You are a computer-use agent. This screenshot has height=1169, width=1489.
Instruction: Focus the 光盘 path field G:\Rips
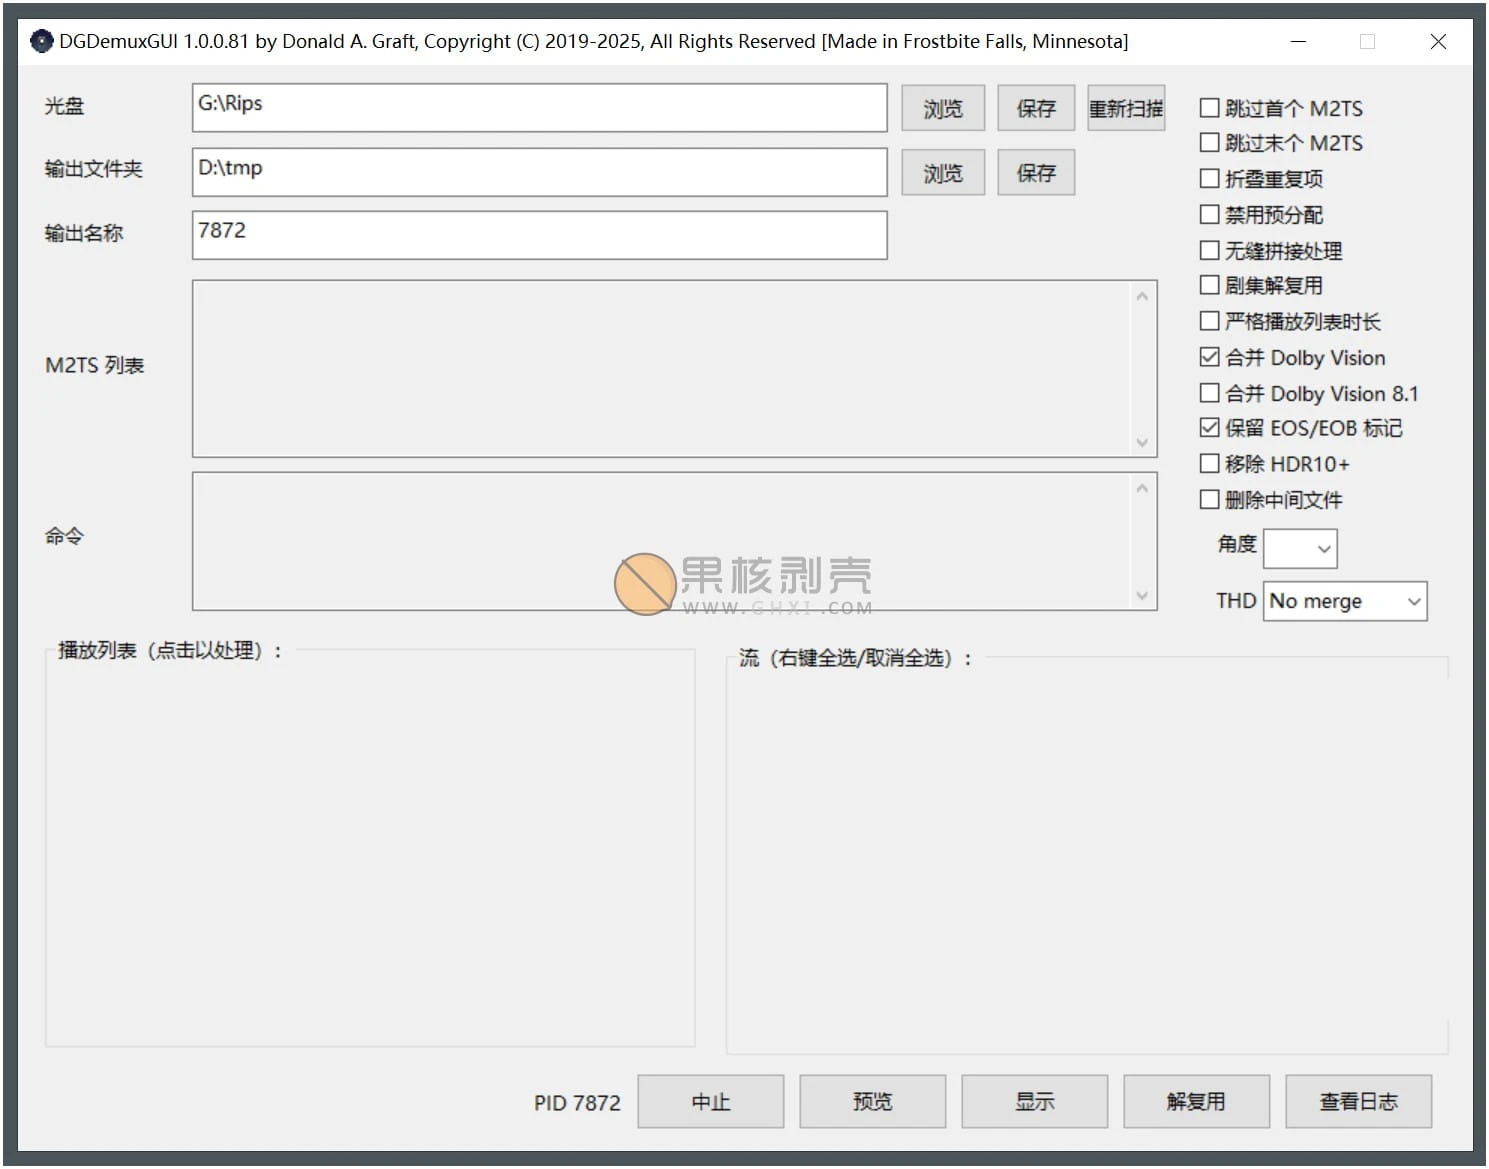click(539, 108)
